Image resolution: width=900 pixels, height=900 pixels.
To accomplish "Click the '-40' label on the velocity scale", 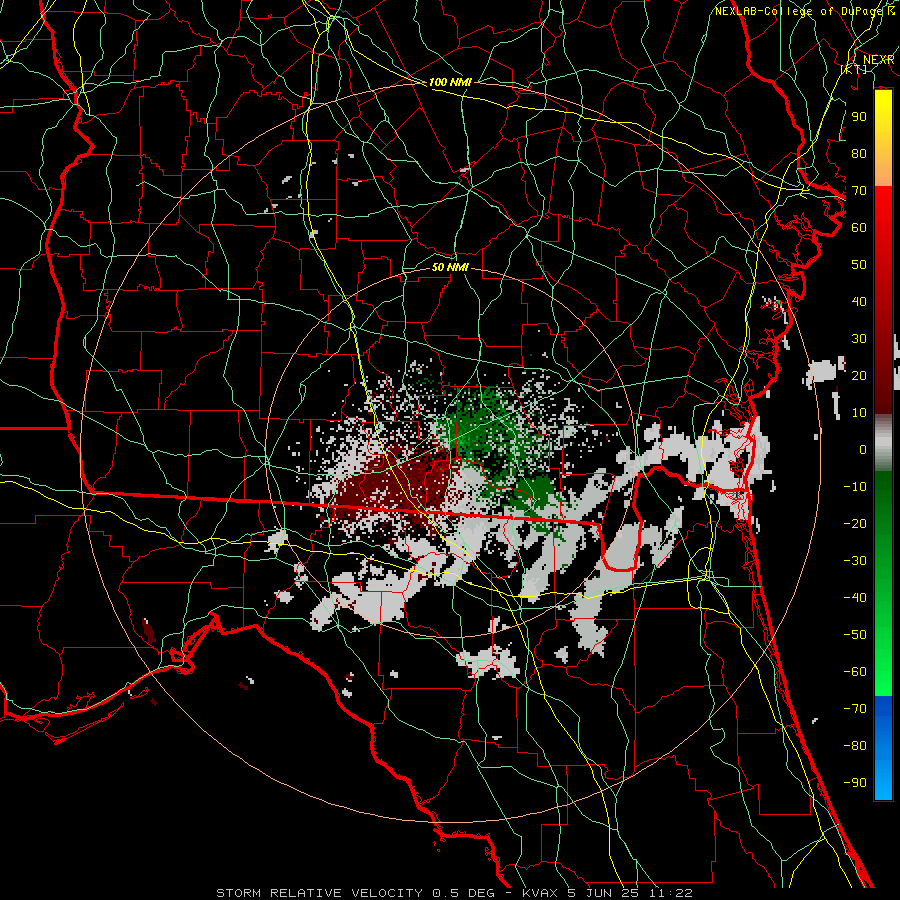I will (x=855, y=598).
